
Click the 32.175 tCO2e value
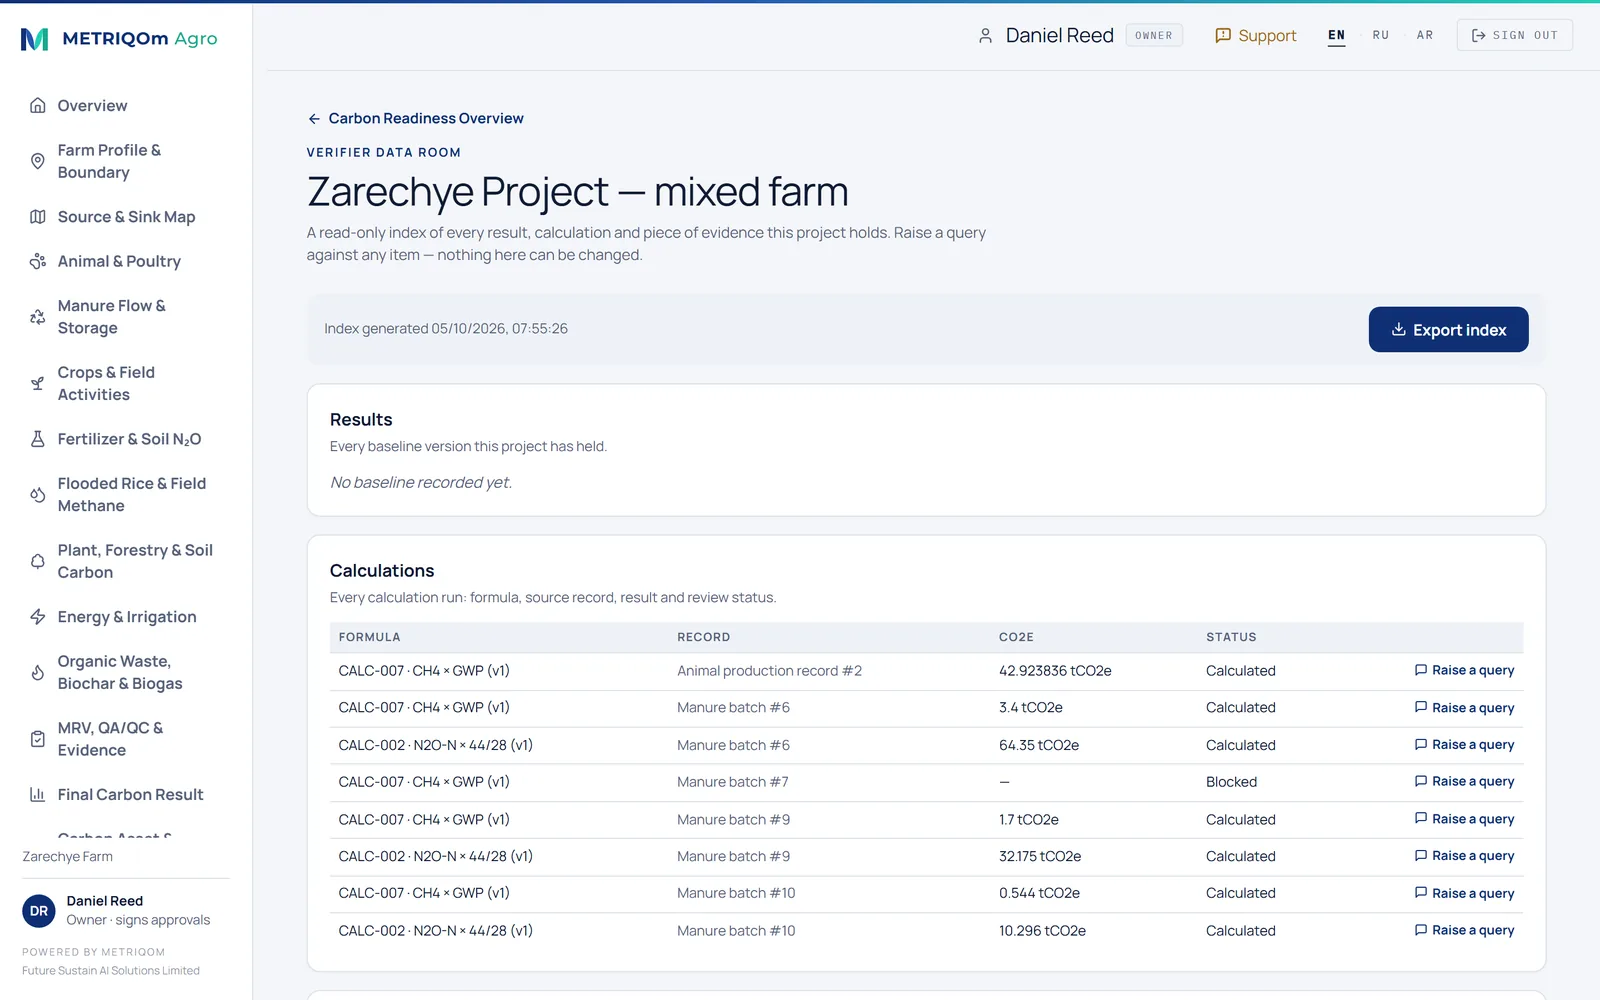(1040, 857)
